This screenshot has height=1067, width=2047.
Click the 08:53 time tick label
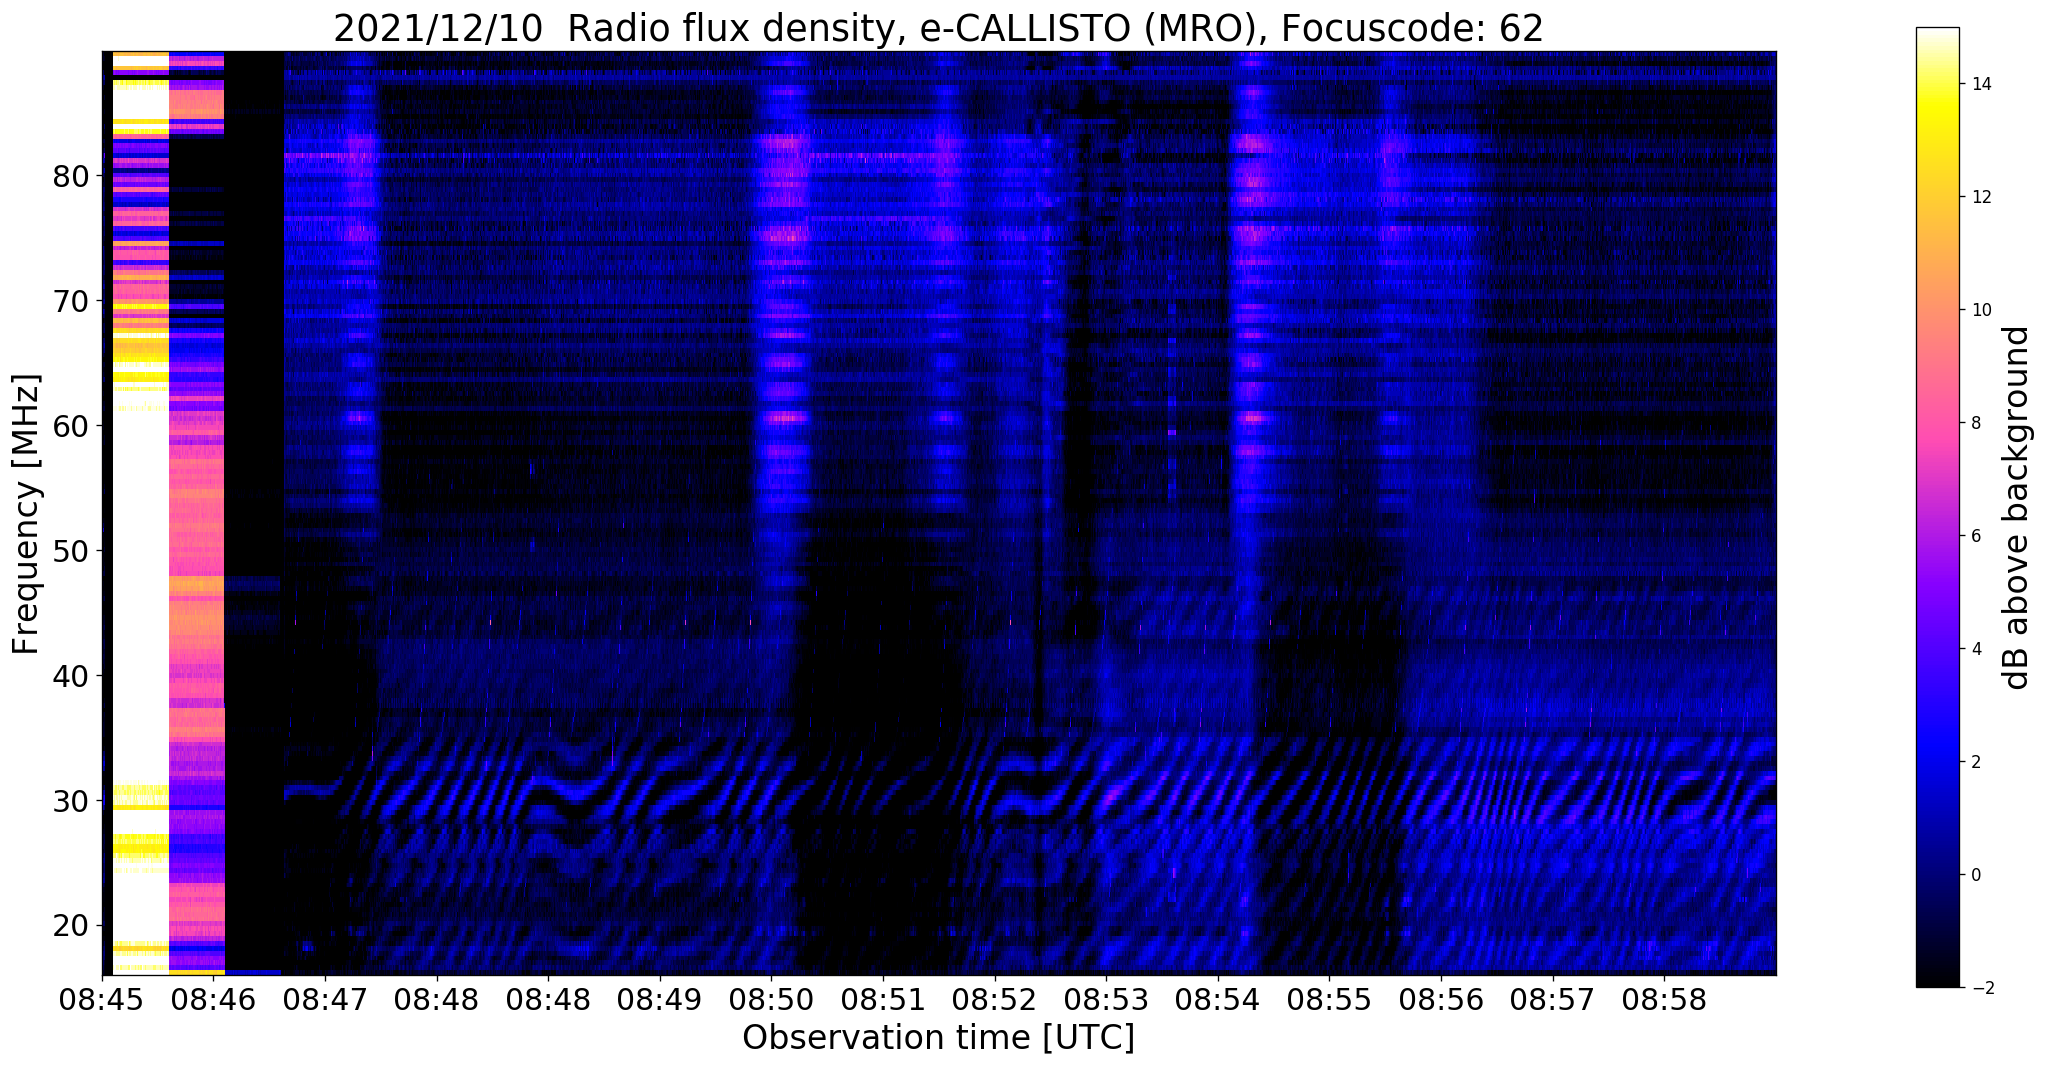coord(1106,998)
